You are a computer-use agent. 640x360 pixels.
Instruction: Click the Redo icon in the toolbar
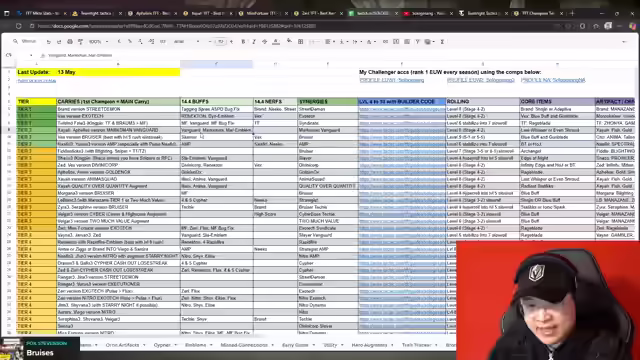(59, 42)
